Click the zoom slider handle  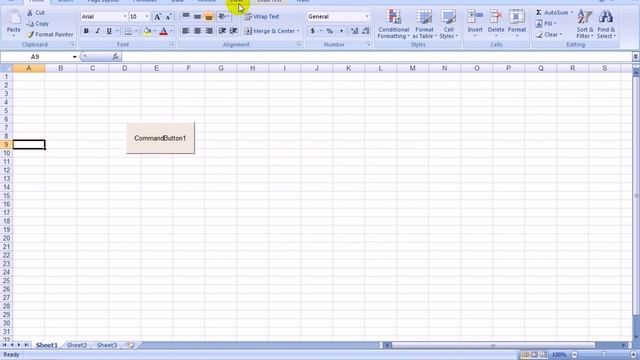[x=604, y=355]
